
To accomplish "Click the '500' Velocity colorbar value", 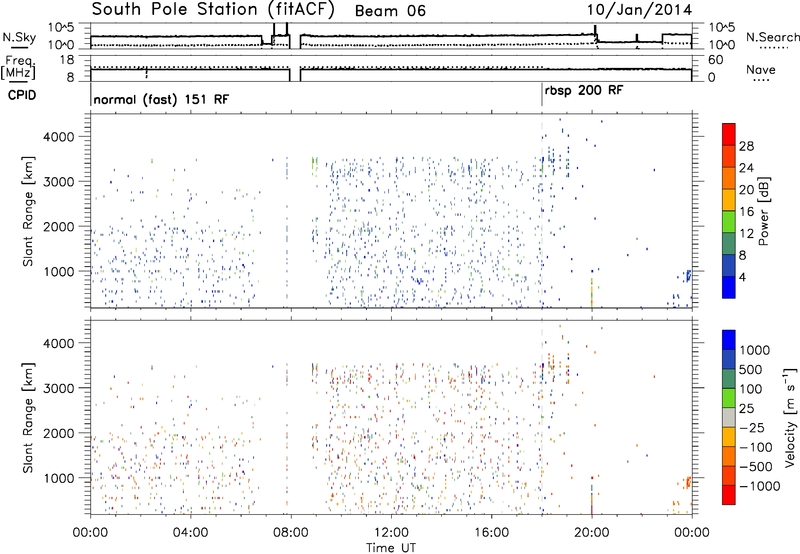I will 753,370.
